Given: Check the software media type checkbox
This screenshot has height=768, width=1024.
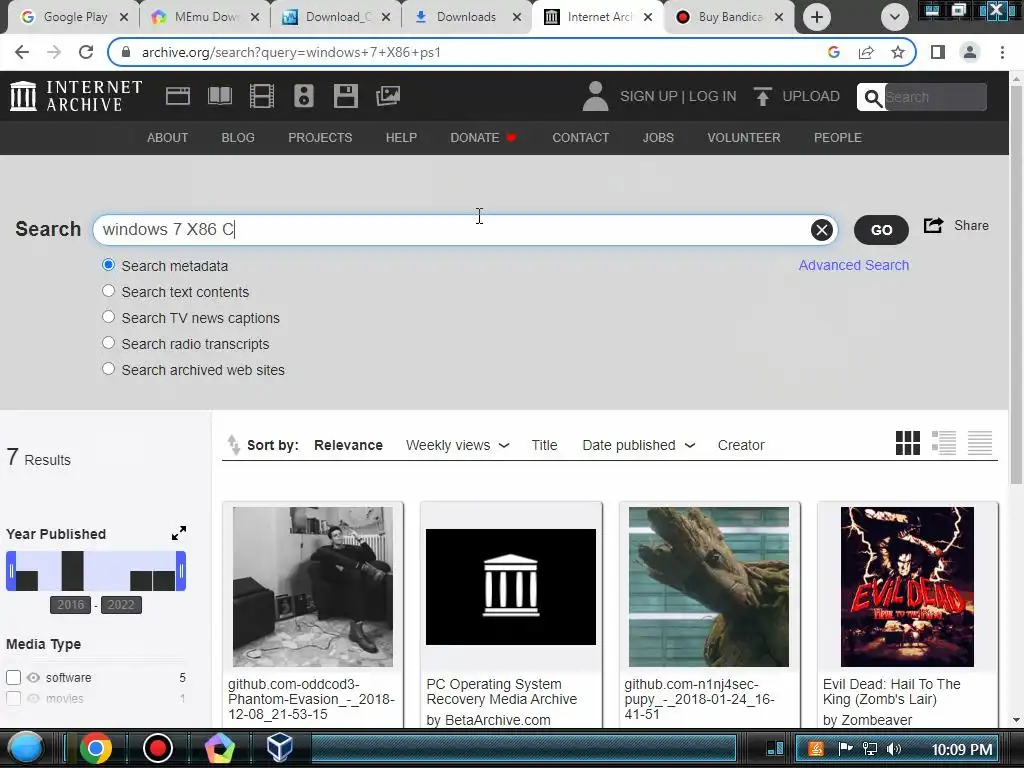Looking at the screenshot, I should pos(13,677).
